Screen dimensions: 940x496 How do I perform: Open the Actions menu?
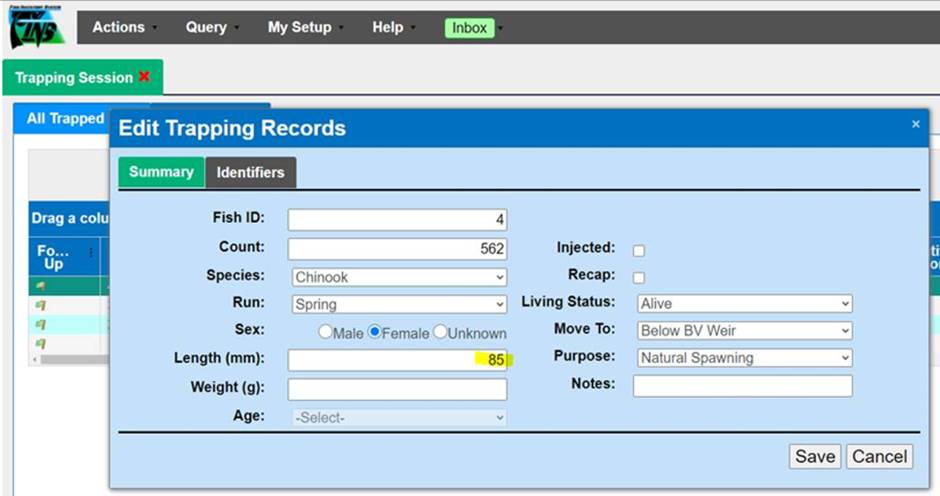point(120,27)
